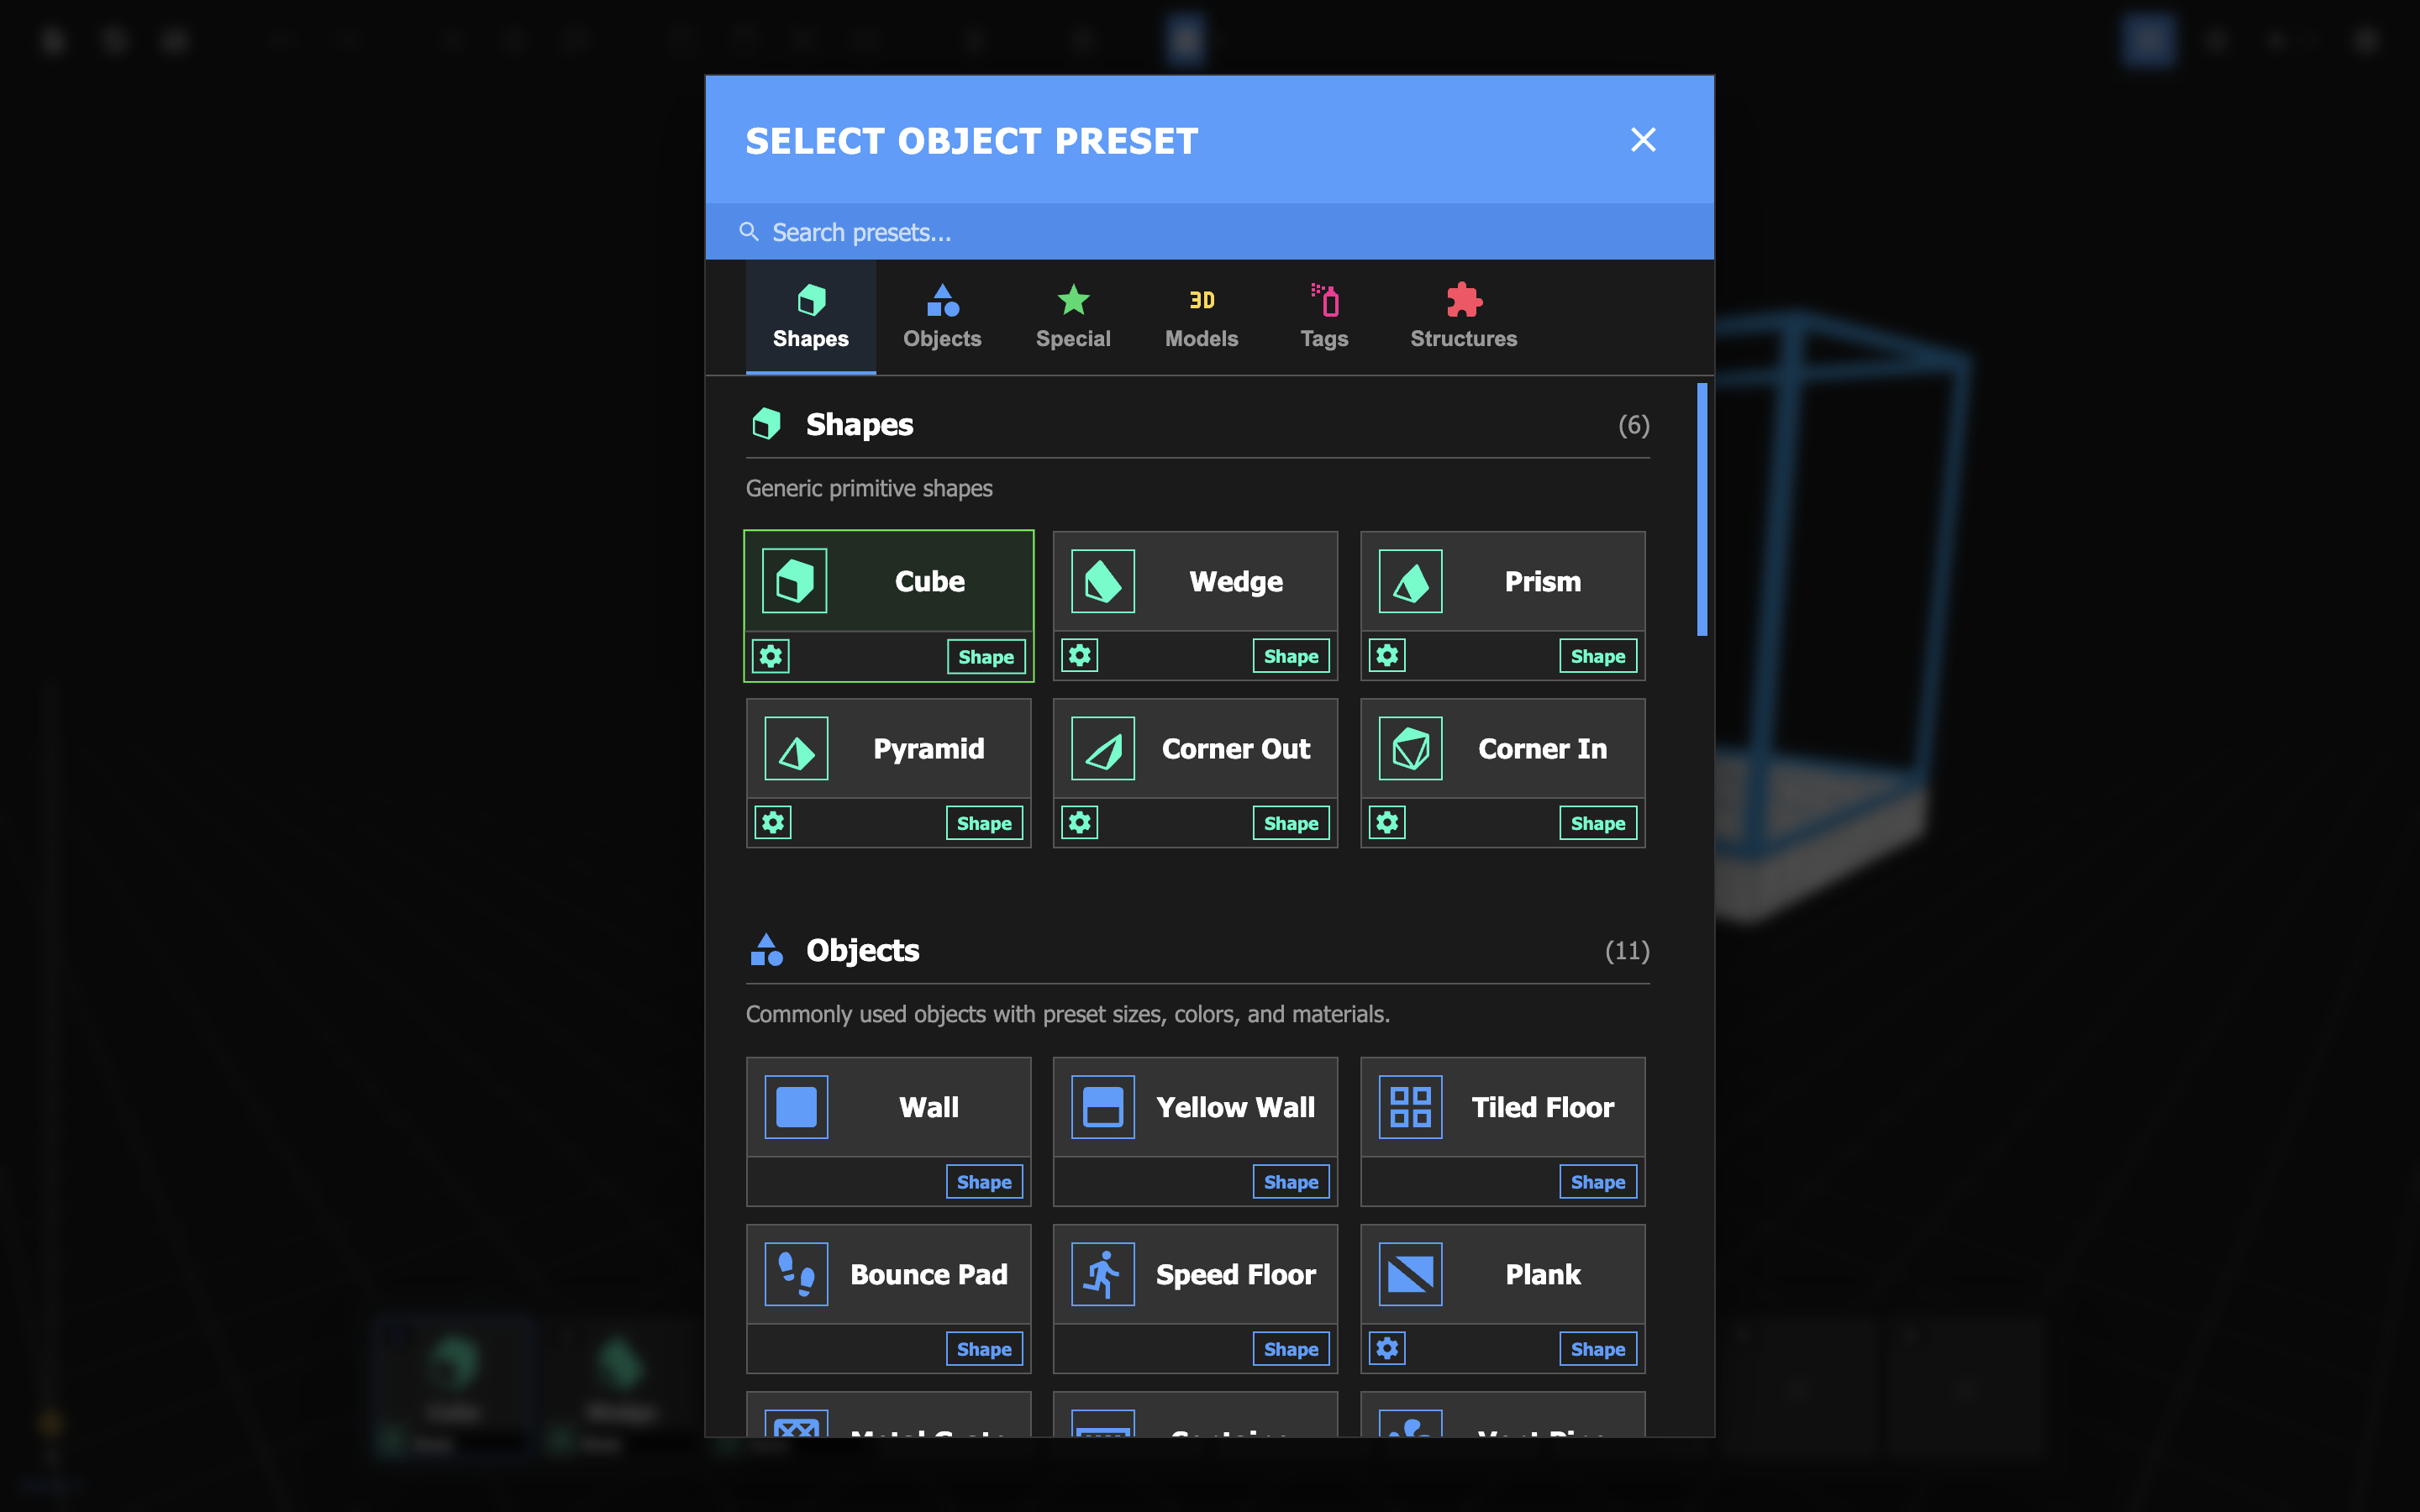Click the Tiled Floor grid icon

(1410, 1107)
